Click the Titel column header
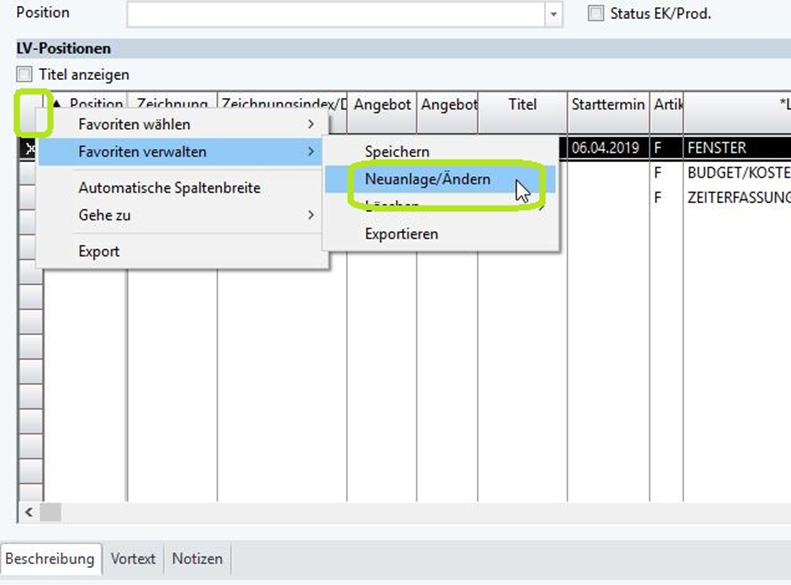 click(x=522, y=105)
